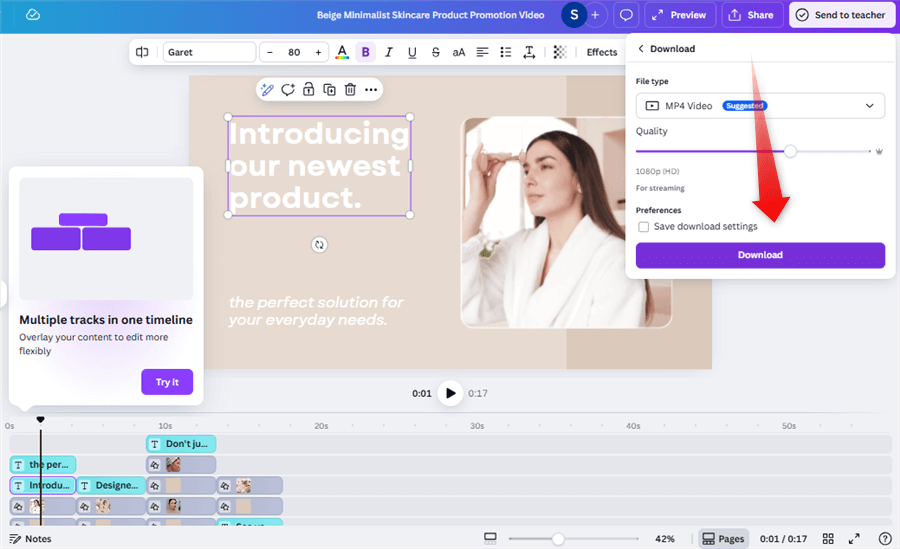
Task: Play the video preview
Action: 451,393
